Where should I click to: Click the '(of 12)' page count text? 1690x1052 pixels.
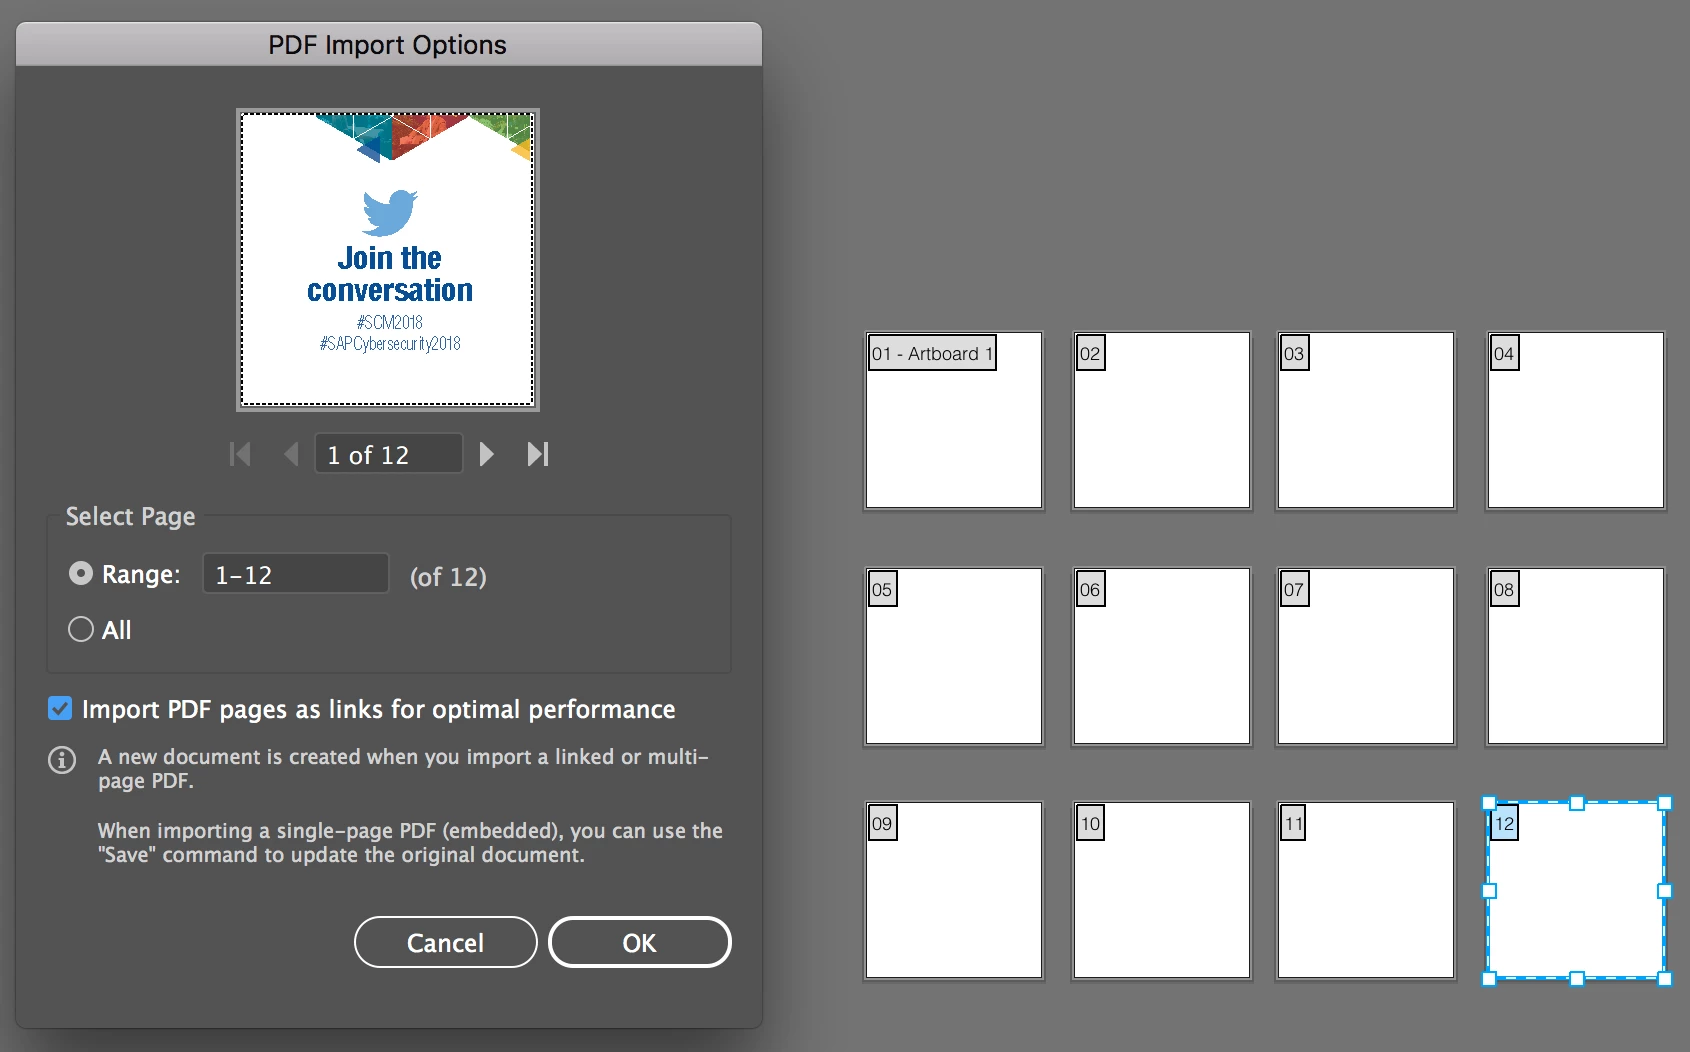[448, 577]
